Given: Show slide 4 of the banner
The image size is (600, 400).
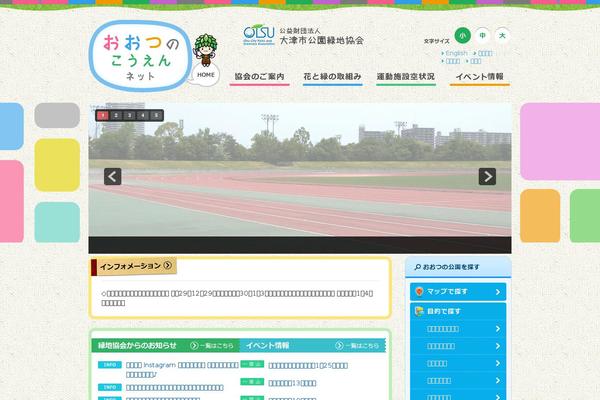Looking at the screenshot, I should click(x=143, y=115).
